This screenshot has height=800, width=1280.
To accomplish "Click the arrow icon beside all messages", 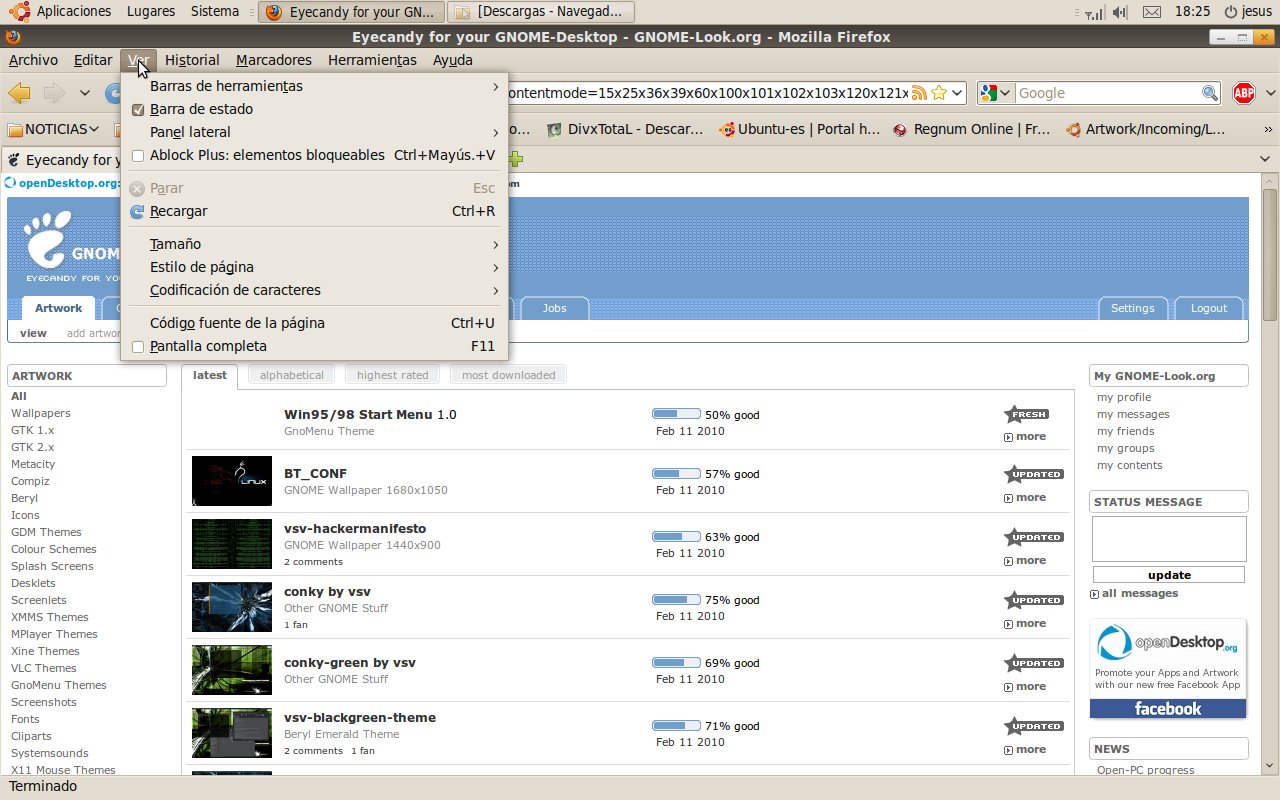I will [x=1094, y=594].
